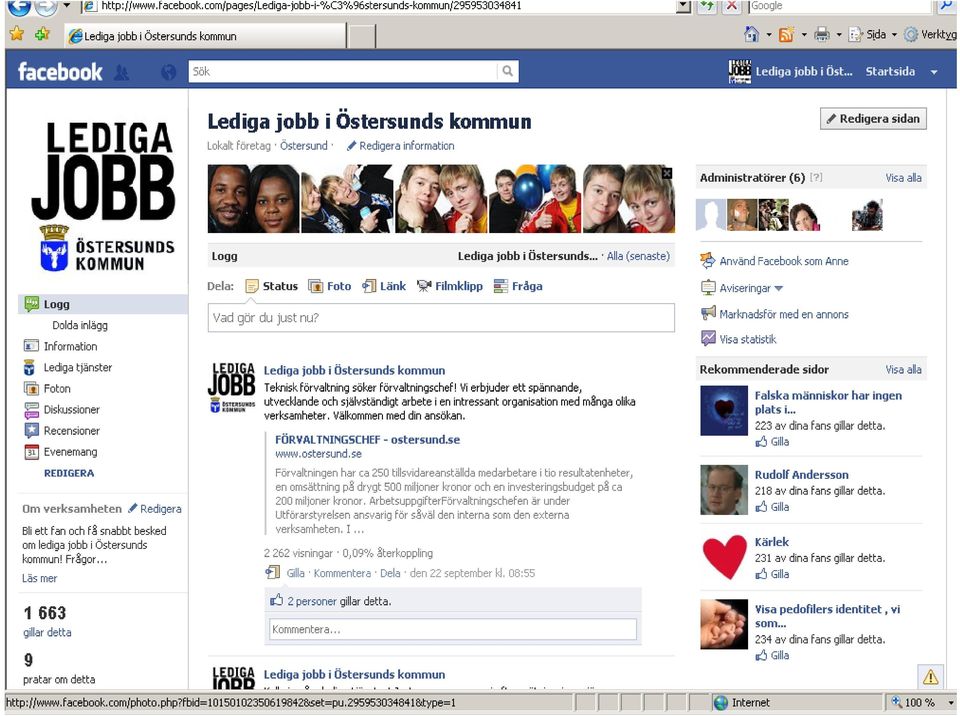Screen dimensions: 960x716
Task: Open the FÖRVALTNINGSCHEF - ostersund.se link
Action: pos(367,439)
